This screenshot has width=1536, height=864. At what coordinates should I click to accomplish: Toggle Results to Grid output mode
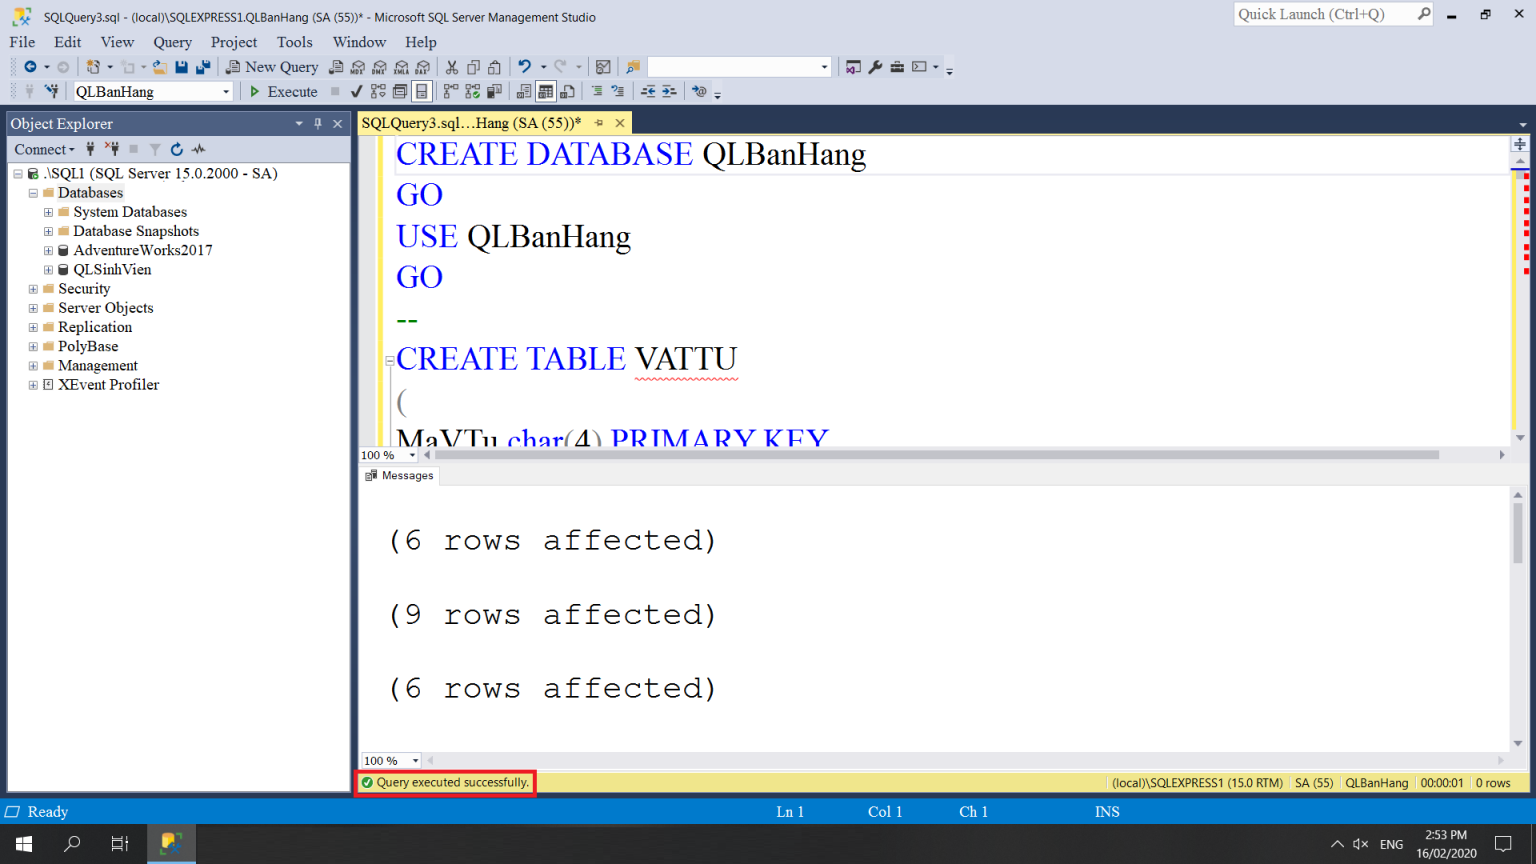tap(546, 91)
